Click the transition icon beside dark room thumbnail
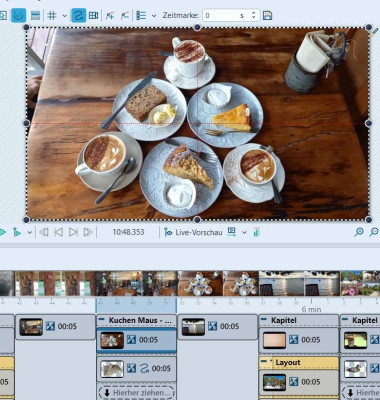Viewport: 380px width, 400px height. (212, 326)
